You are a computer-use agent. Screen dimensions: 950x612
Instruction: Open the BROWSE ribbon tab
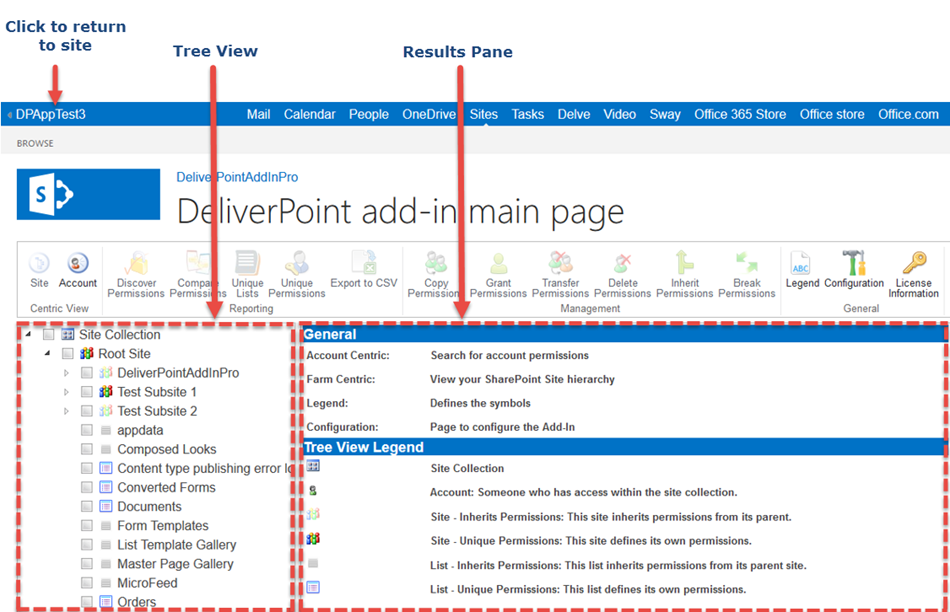click(x=35, y=143)
